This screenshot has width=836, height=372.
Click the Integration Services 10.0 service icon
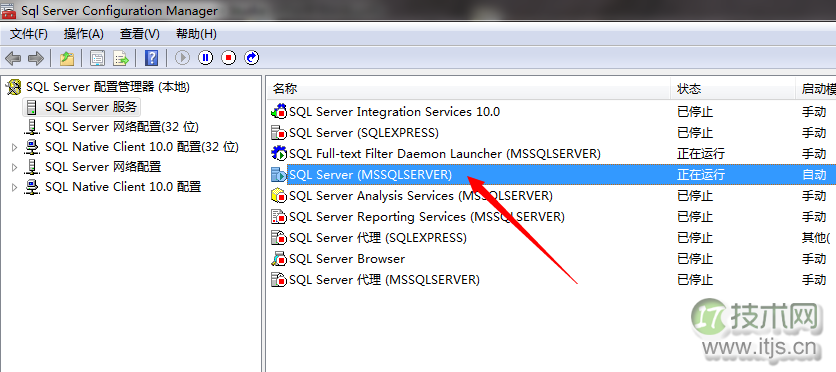pyautogui.click(x=279, y=112)
